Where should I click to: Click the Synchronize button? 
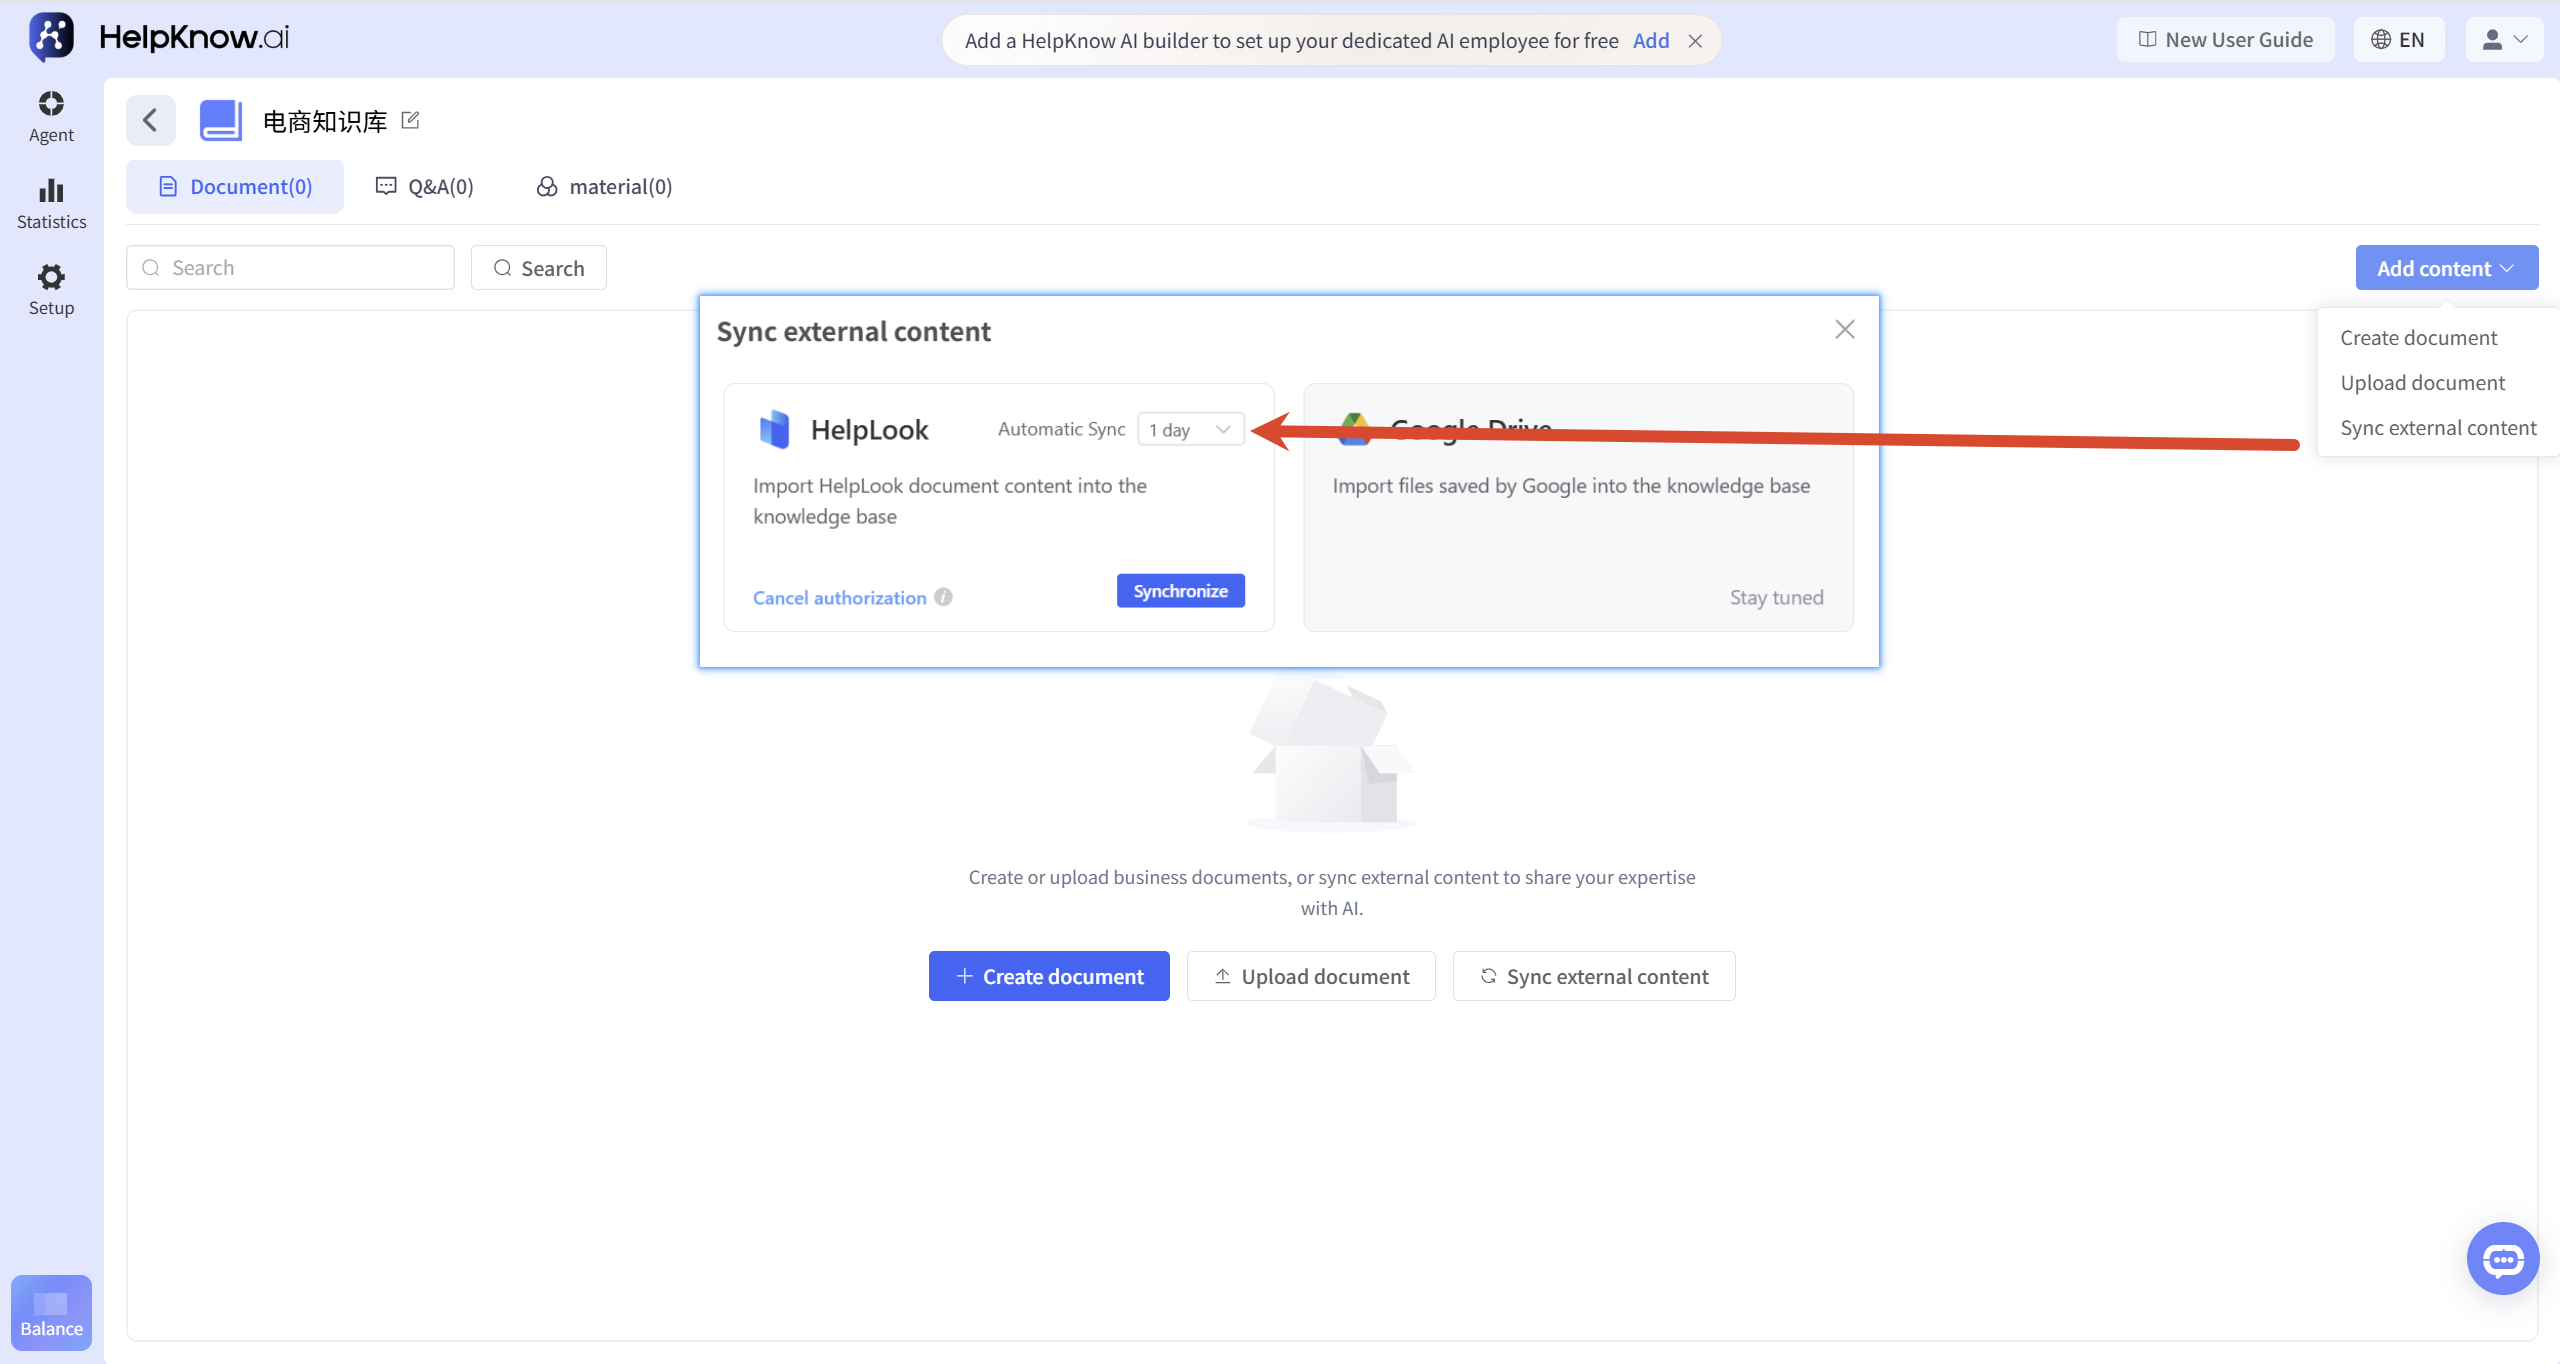(1180, 591)
